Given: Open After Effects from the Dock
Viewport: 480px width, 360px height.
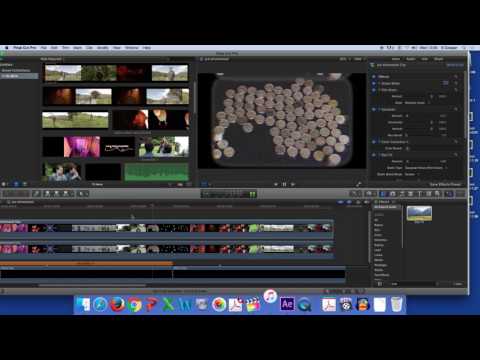Looking at the screenshot, I should 287,304.
